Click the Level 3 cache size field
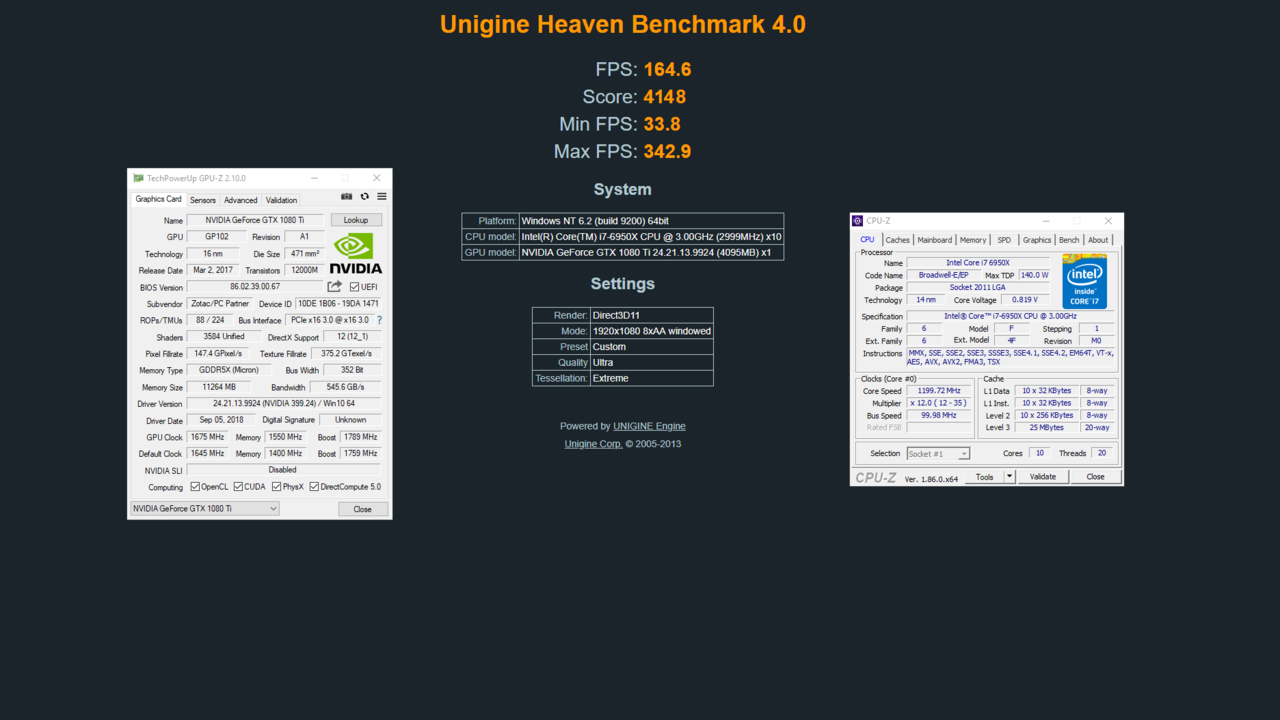Screen dimensions: 1280x720 click(1047, 427)
